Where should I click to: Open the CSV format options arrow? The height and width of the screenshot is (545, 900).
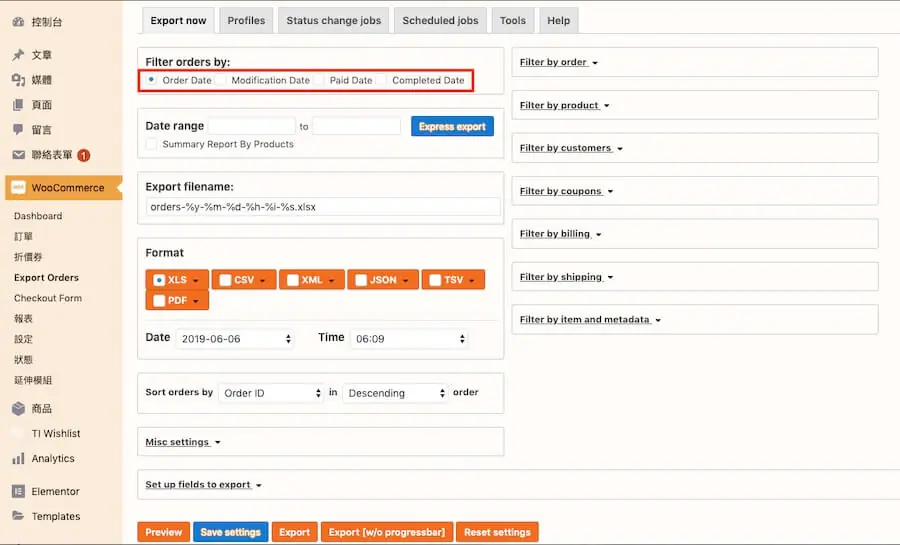coord(263,281)
